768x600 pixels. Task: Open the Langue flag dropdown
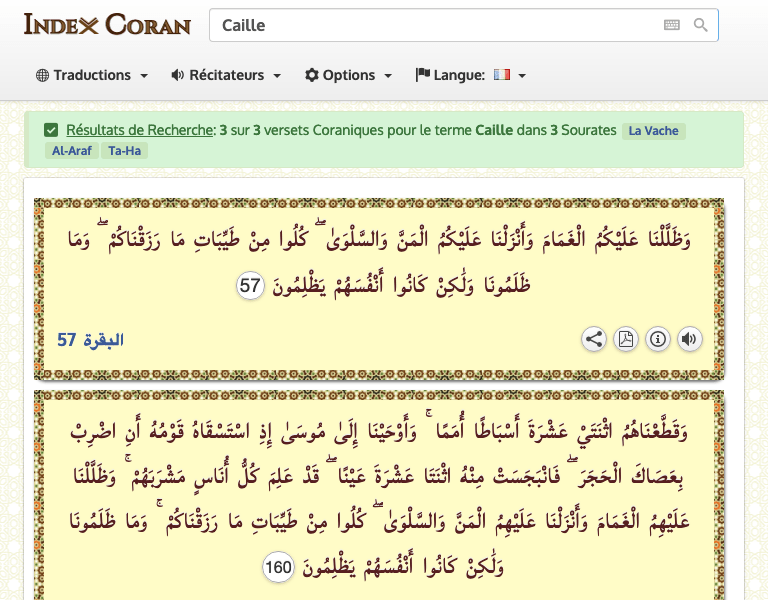pos(471,75)
